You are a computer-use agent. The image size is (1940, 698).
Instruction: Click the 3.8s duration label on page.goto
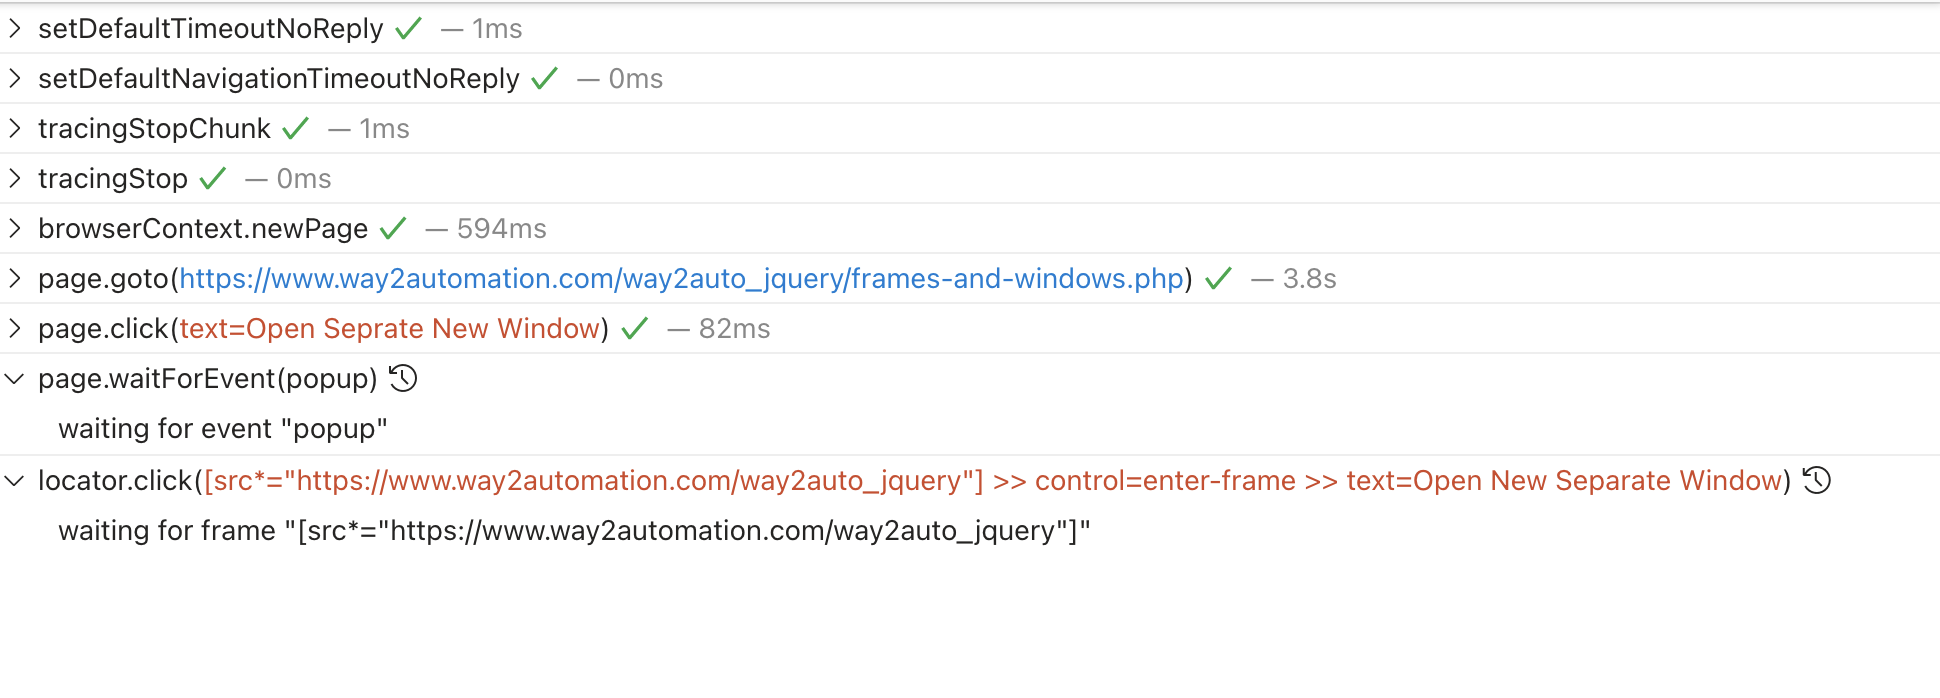click(1311, 278)
